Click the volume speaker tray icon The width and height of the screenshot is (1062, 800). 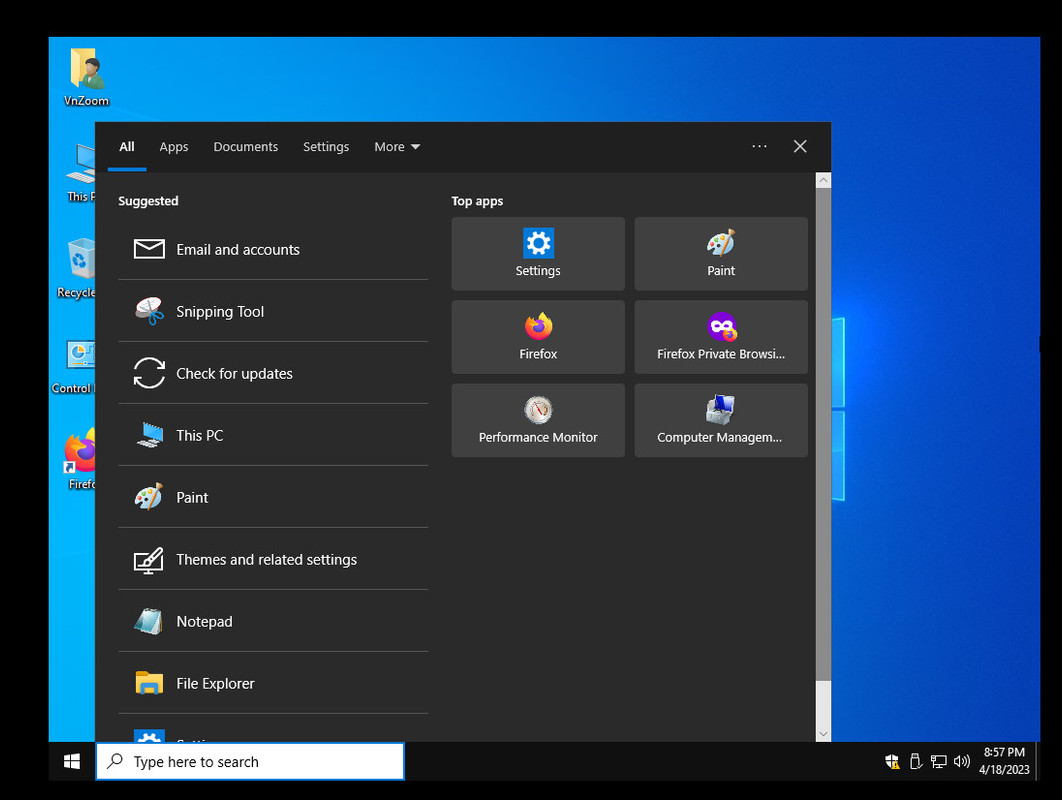(x=961, y=761)
